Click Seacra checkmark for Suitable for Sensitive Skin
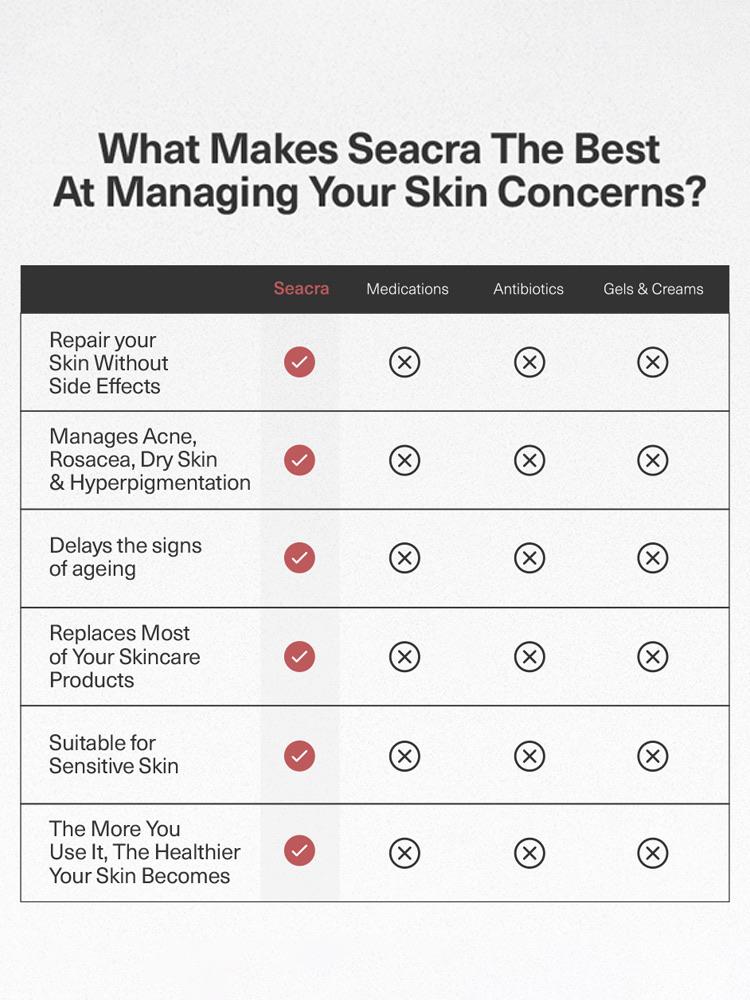The image size is (750, 1000). [x=299, y=755]
